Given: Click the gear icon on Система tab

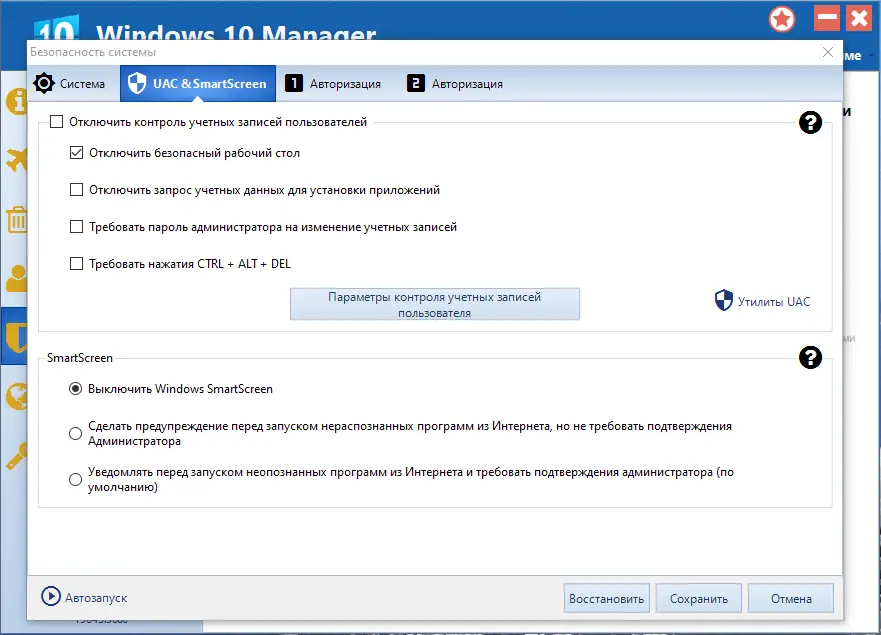Looking at the screenshot, I should pos(44,83).
